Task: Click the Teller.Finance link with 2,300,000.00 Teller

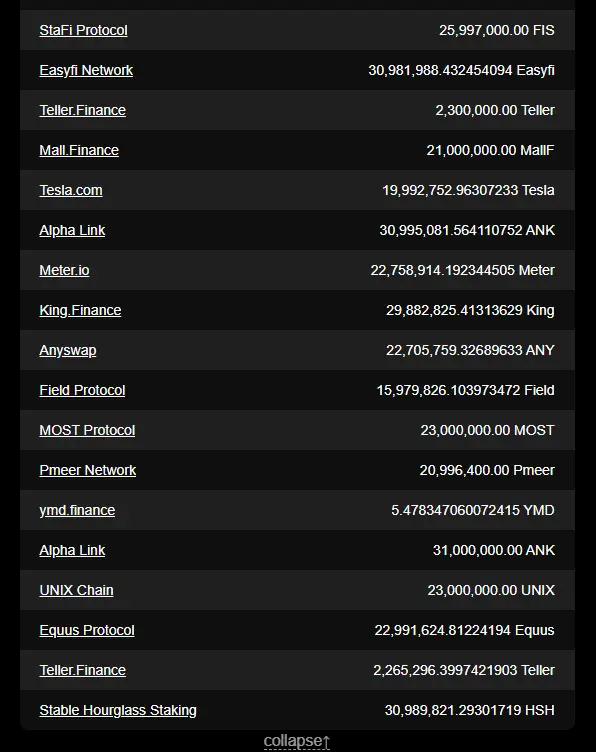Action: (82, 110)
